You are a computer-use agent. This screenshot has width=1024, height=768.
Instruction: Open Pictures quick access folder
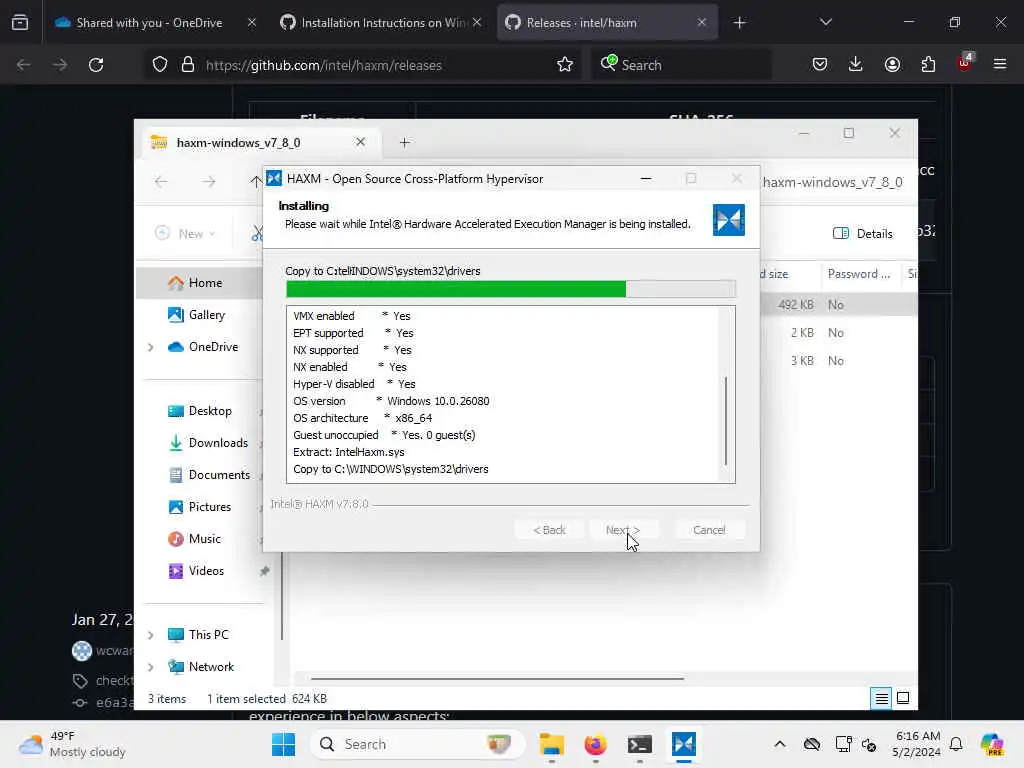tap(200, 507)
